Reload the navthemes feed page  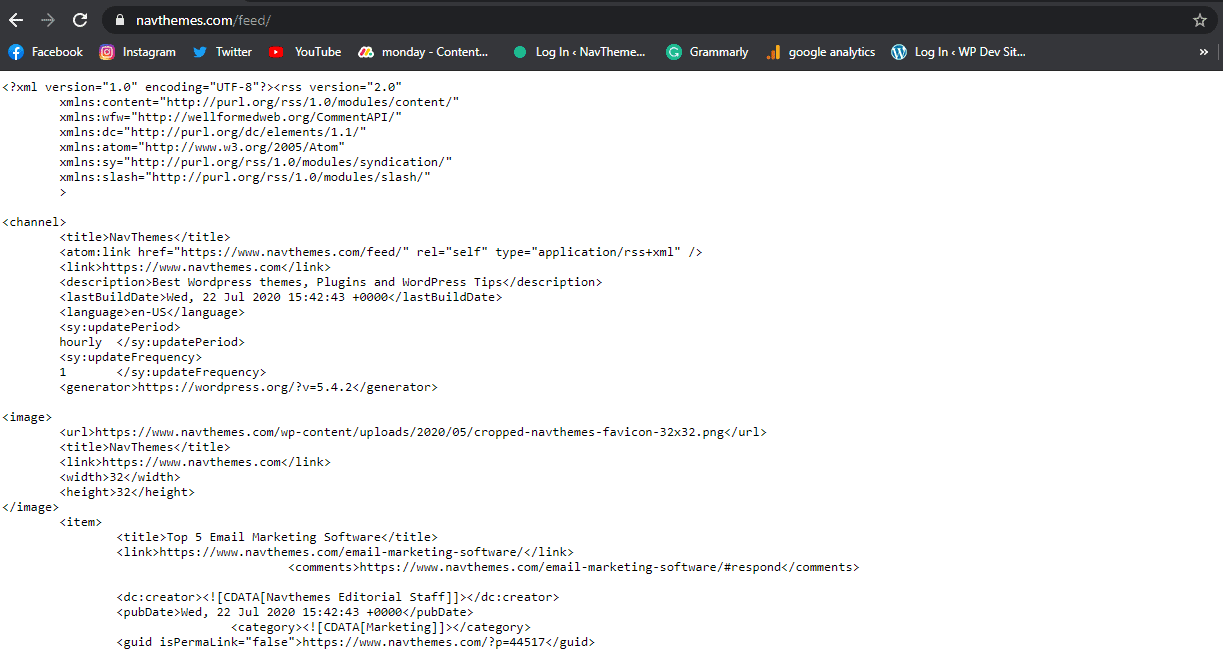[80, 20]
